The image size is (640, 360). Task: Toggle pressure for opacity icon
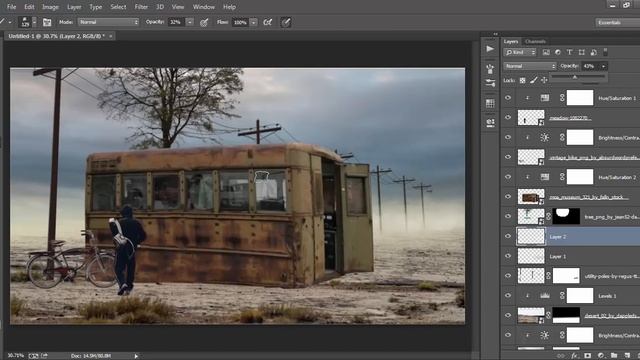click(x=204, y=22)
